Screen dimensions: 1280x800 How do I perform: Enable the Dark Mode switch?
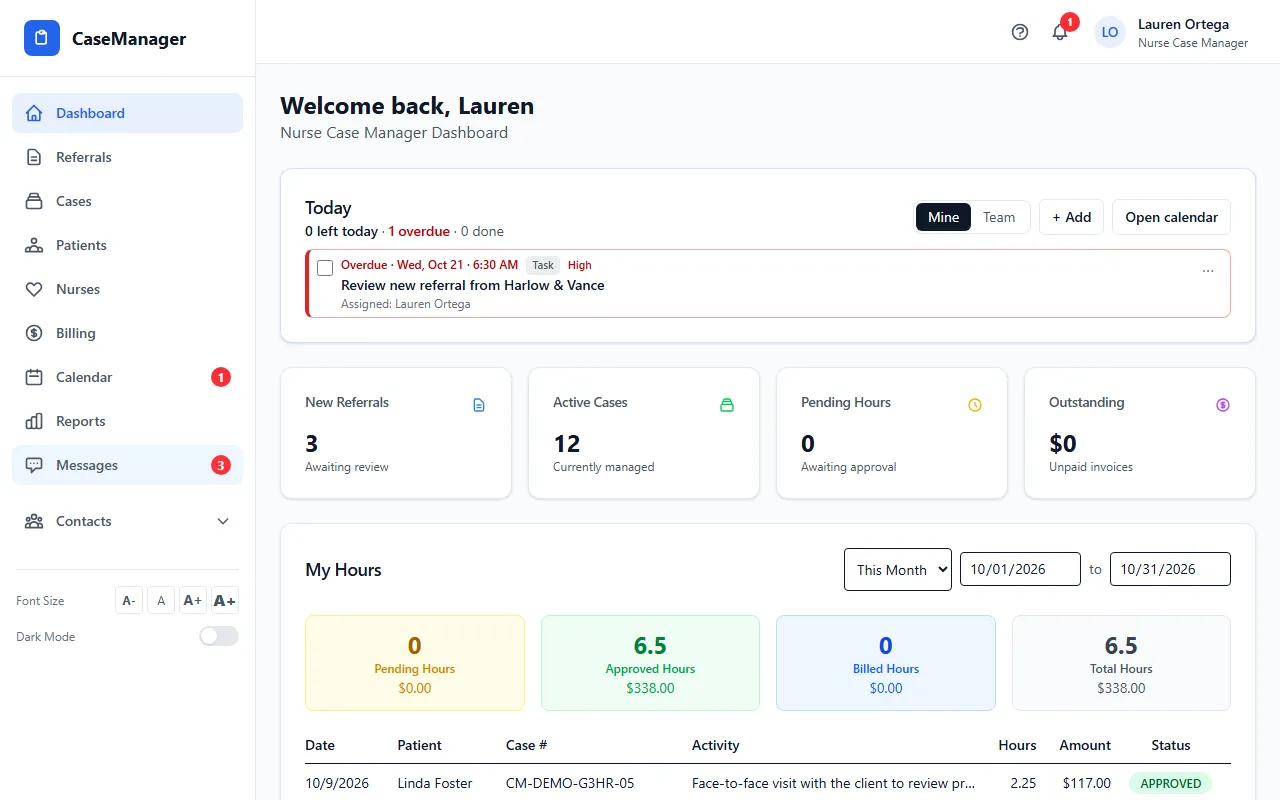pos(219,636)
